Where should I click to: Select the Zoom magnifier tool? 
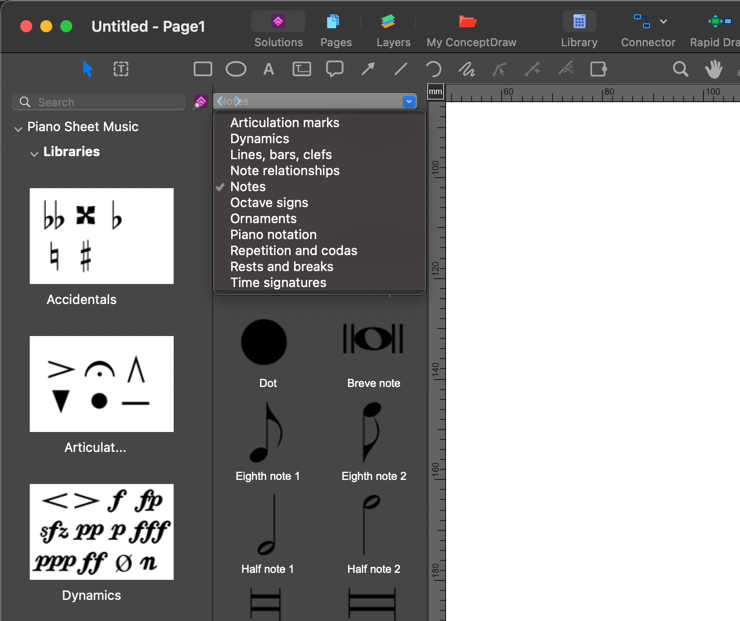(x=680, y=69)
